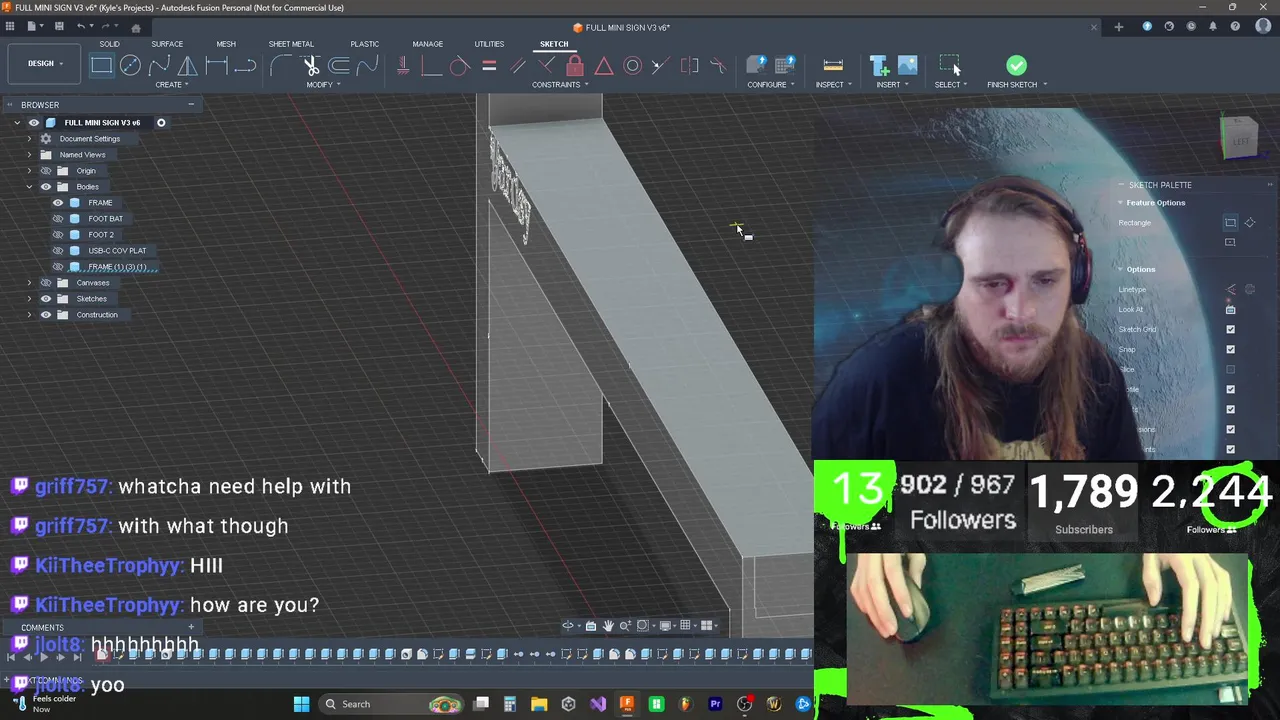The width and height of the screenshot is (1280, 720).
Task: Open the DESIGN workspace dropdown
Action: [x=45, y=64]
